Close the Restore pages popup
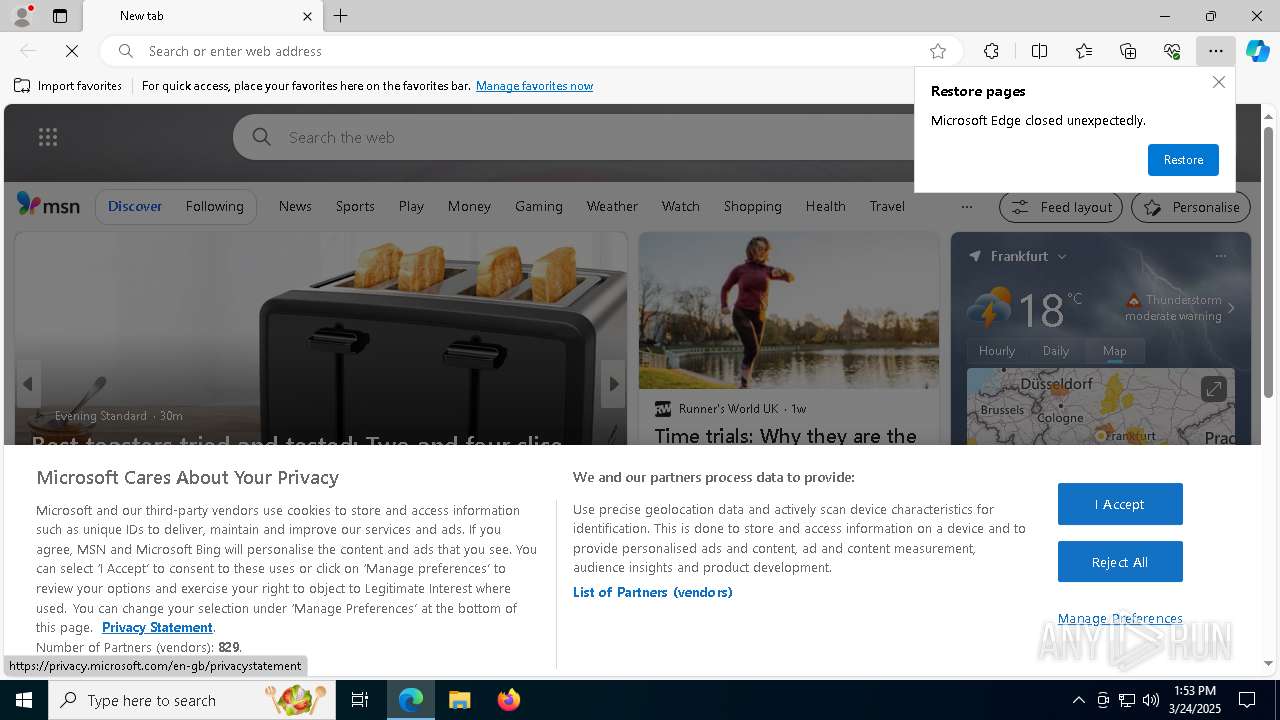Viewport: 1280px width, 720px height. coord(1218,82)
